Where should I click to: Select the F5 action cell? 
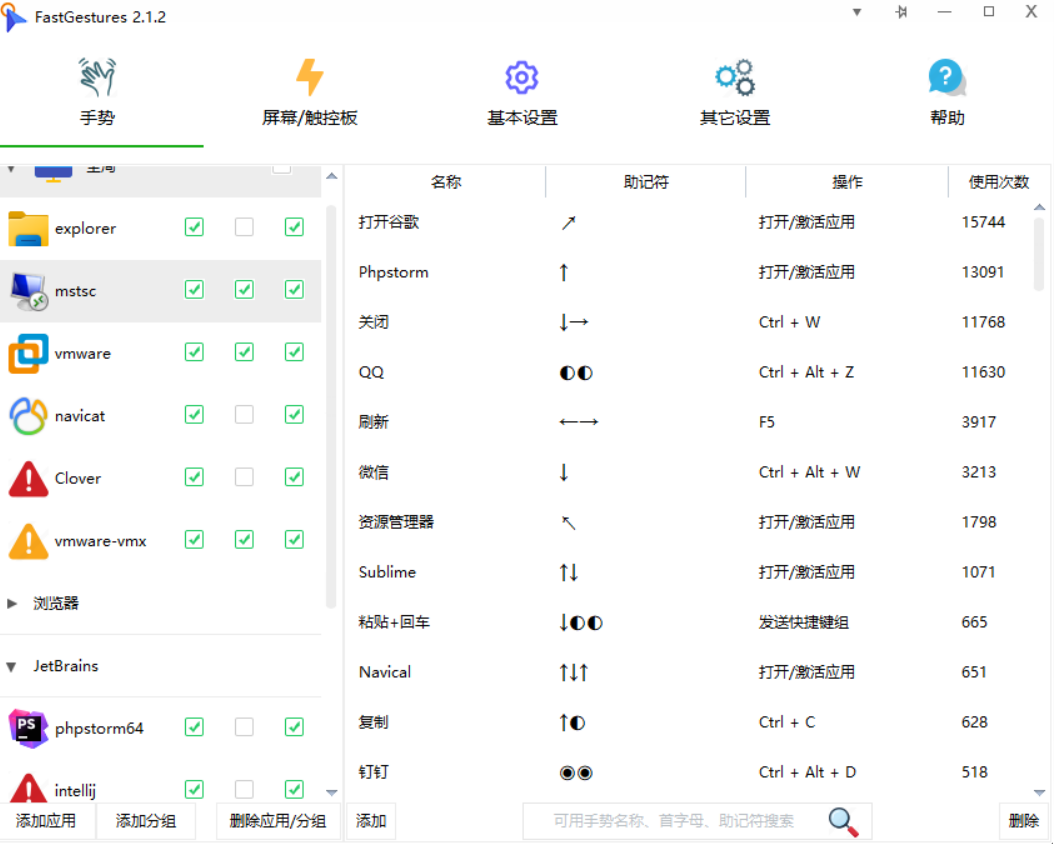tap(766, 422)
